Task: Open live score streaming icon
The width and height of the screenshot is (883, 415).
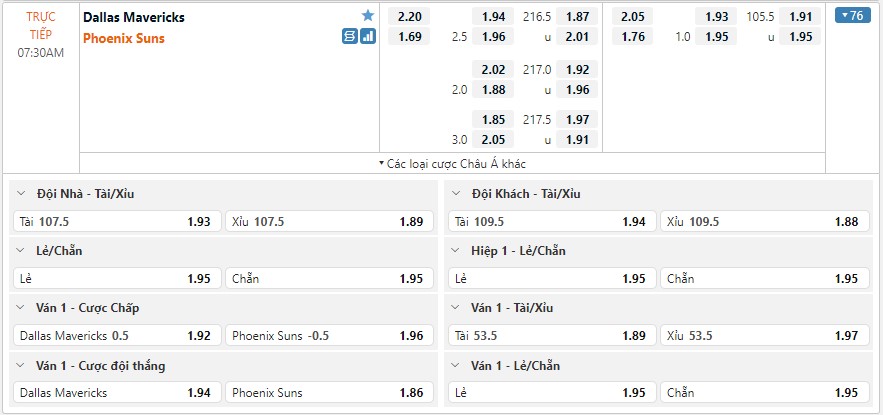Action: pos(350,37)
